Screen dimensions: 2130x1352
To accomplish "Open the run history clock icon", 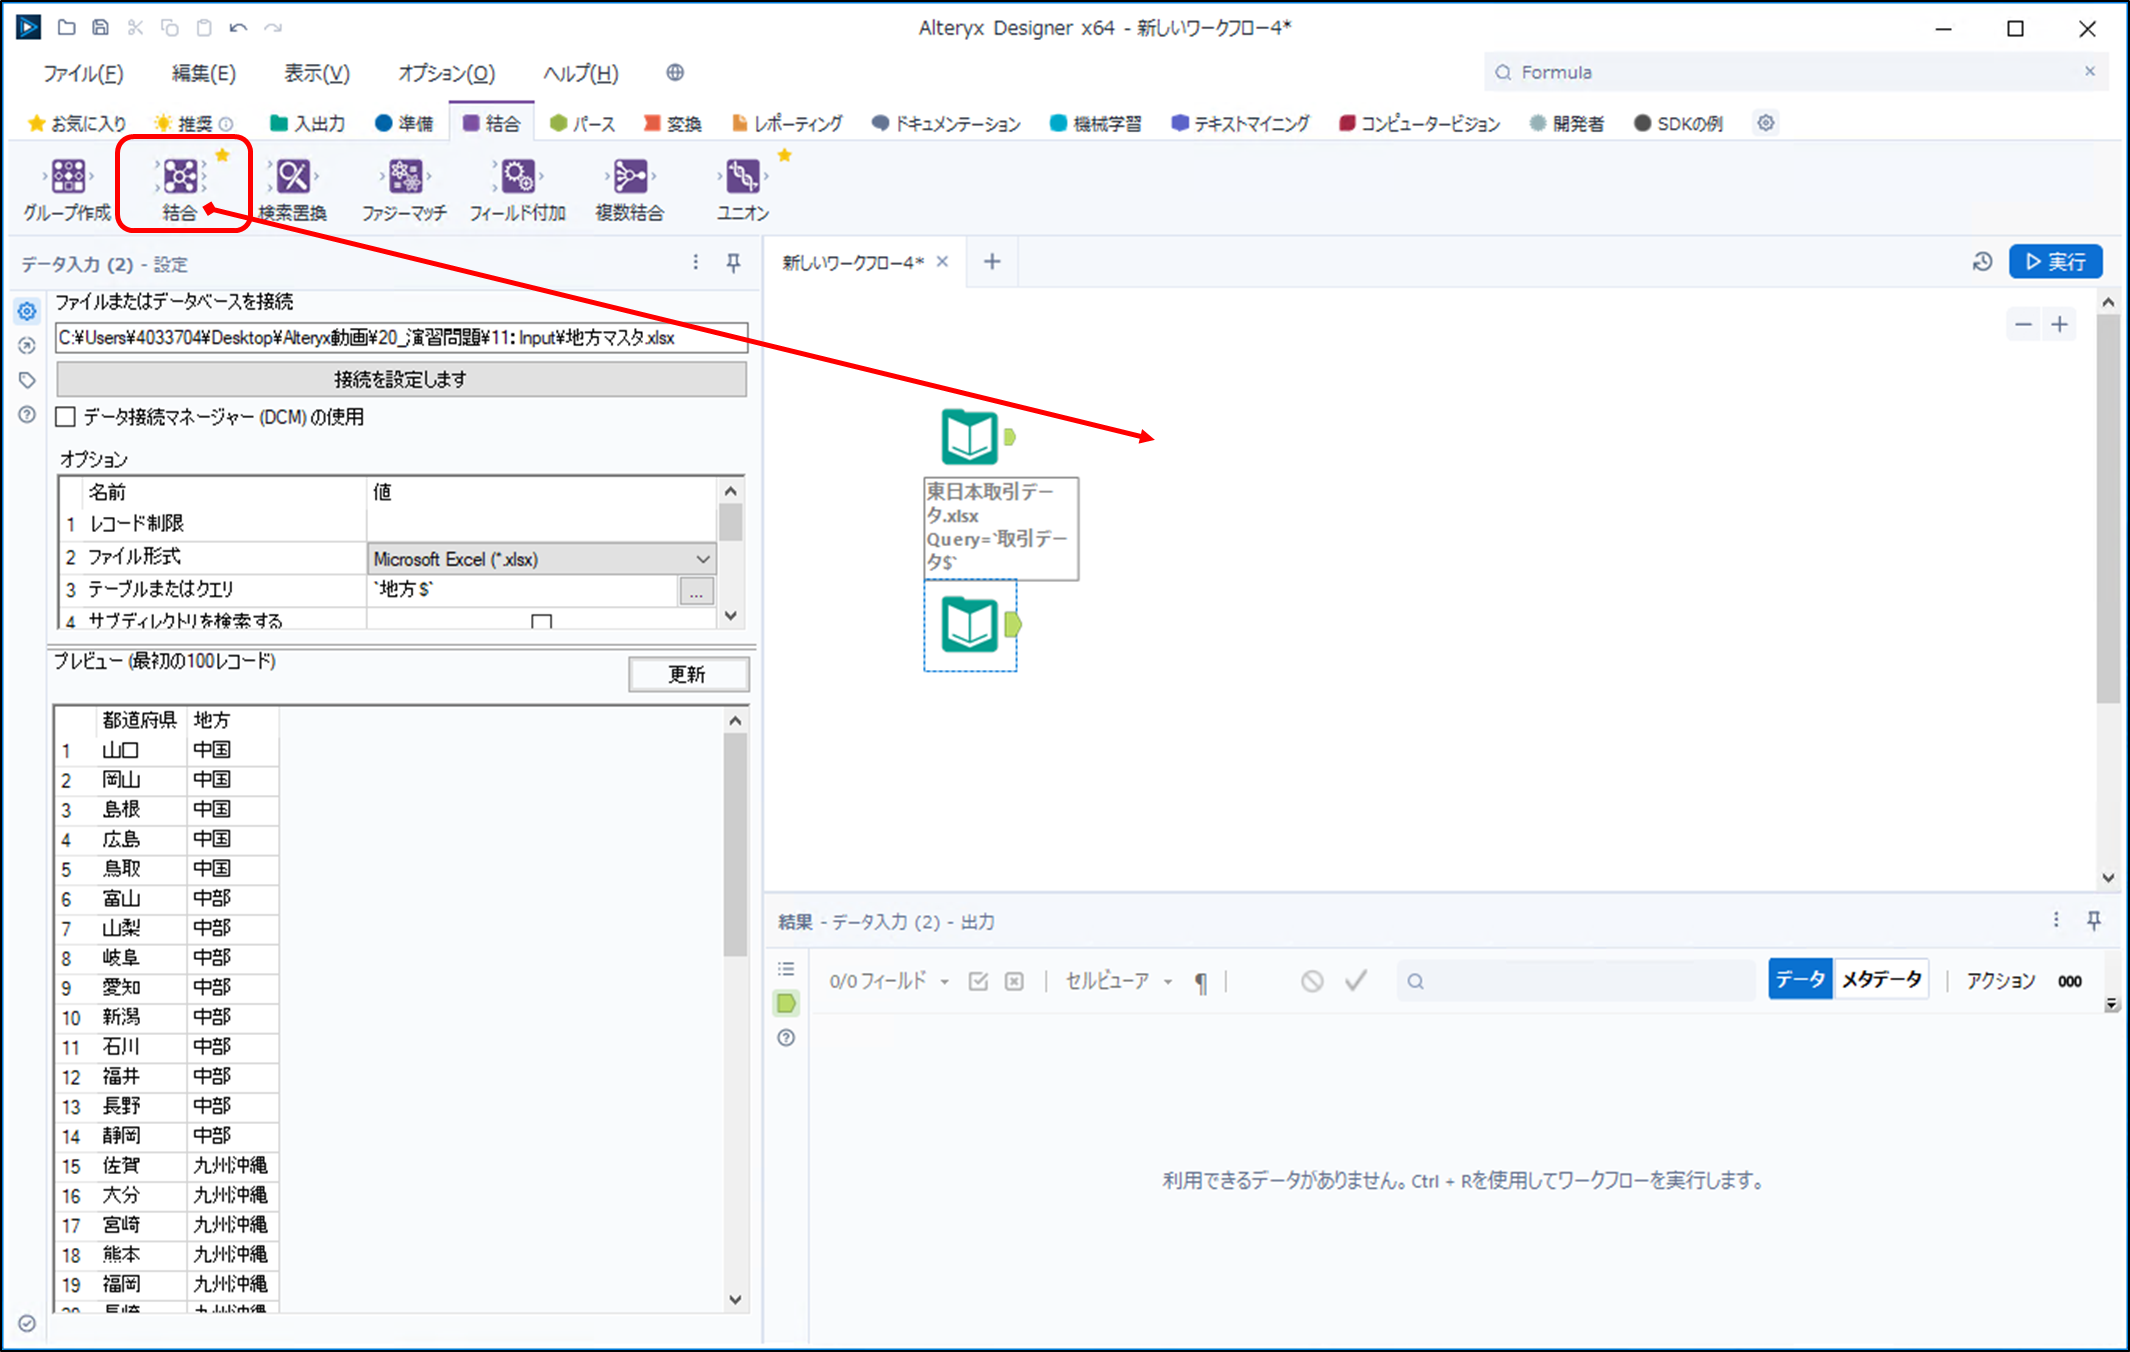I will [1982, 262].
